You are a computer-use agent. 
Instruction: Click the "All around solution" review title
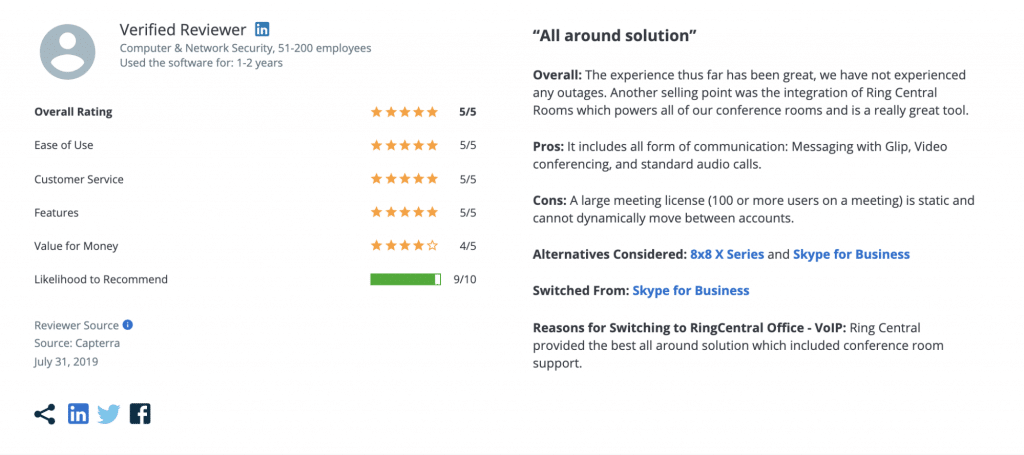tap(615, 36)
